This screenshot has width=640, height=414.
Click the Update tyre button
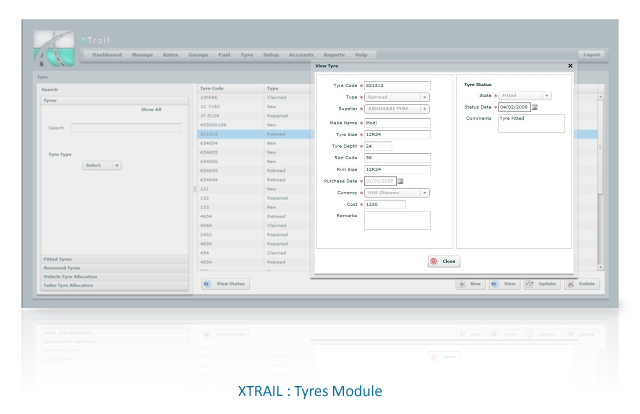[x=542, y=284]
